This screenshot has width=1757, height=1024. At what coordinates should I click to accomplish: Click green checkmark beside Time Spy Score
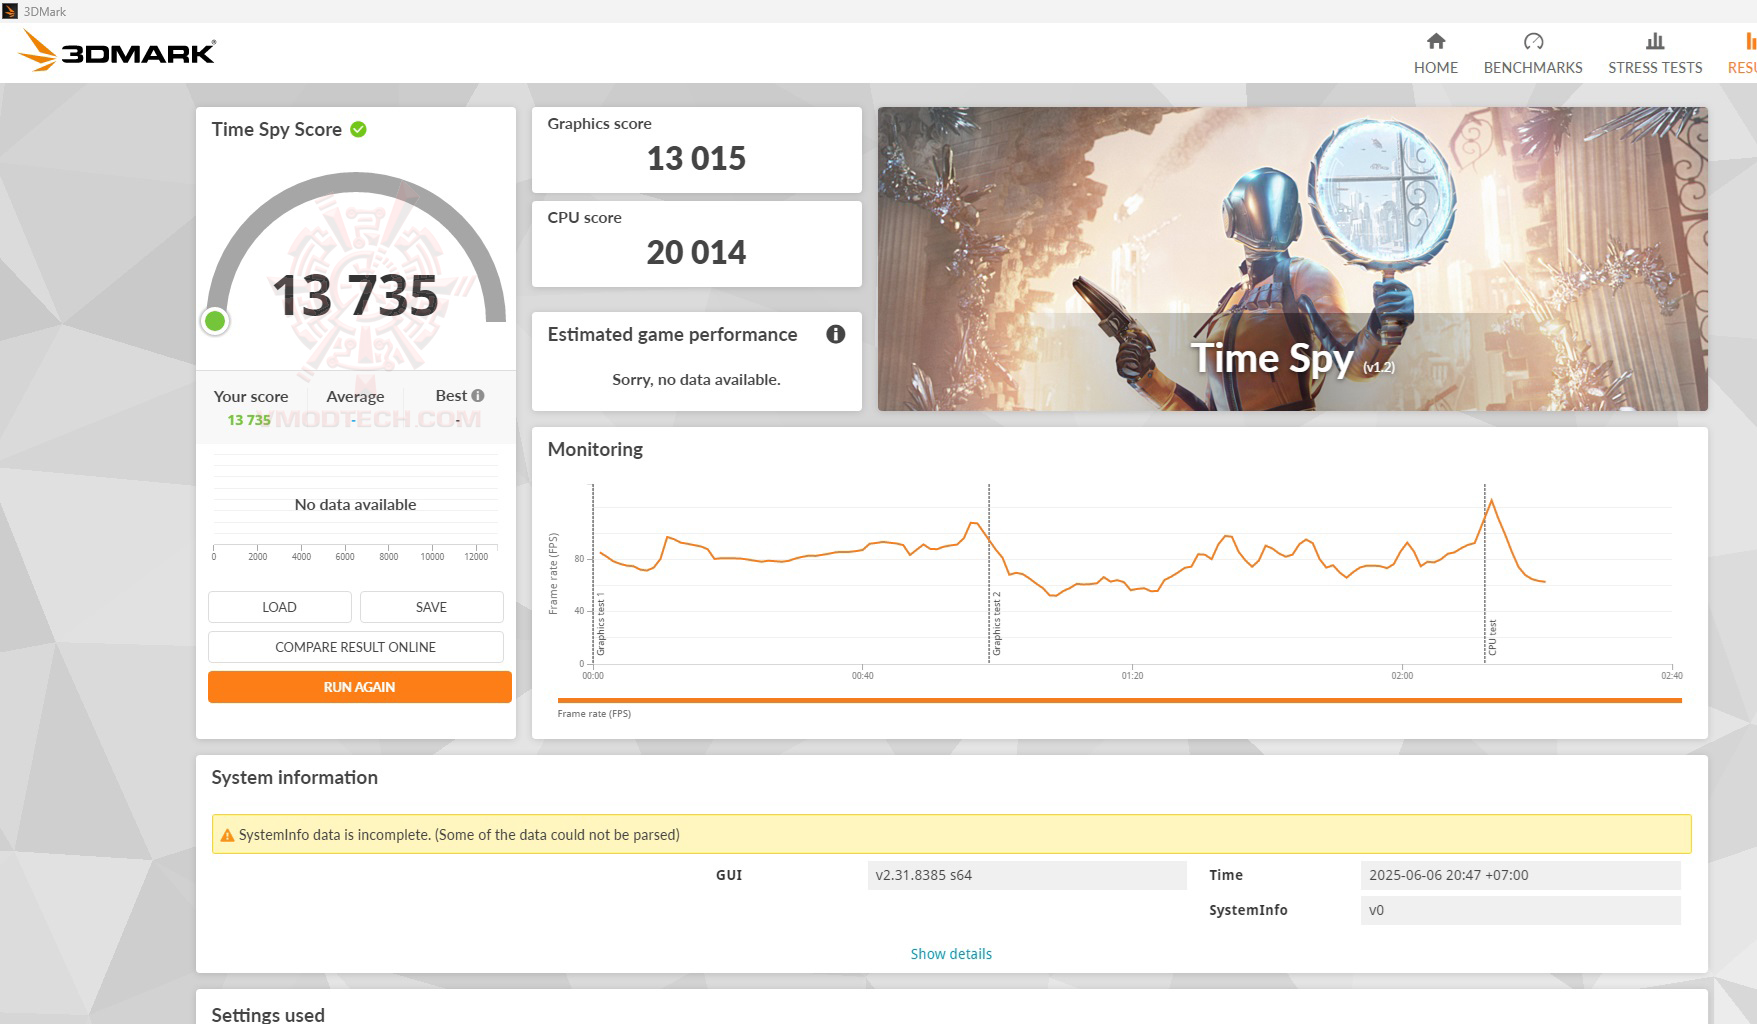pyautogui.click(x=360, y=128)
